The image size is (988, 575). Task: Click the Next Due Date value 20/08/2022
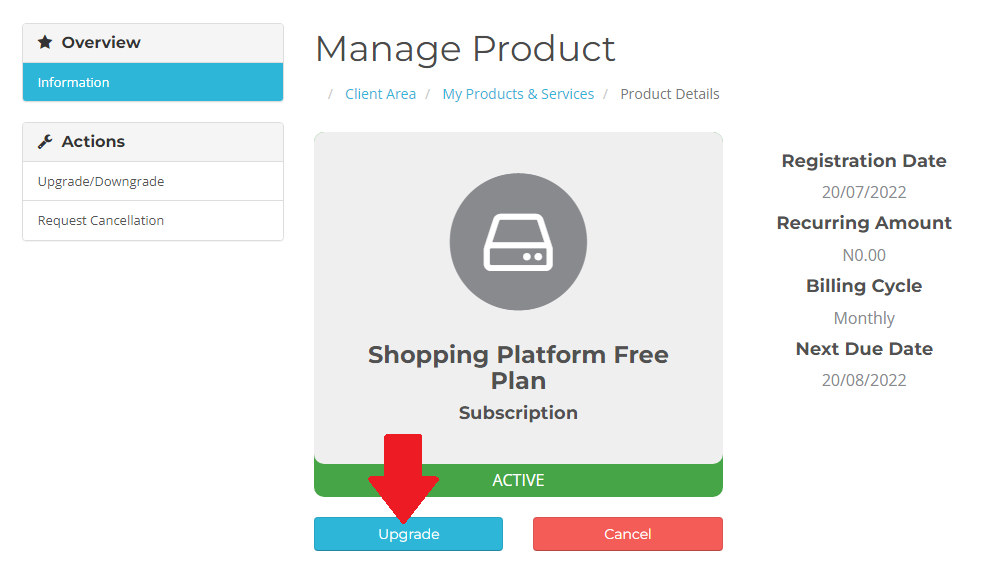[864, 380]
